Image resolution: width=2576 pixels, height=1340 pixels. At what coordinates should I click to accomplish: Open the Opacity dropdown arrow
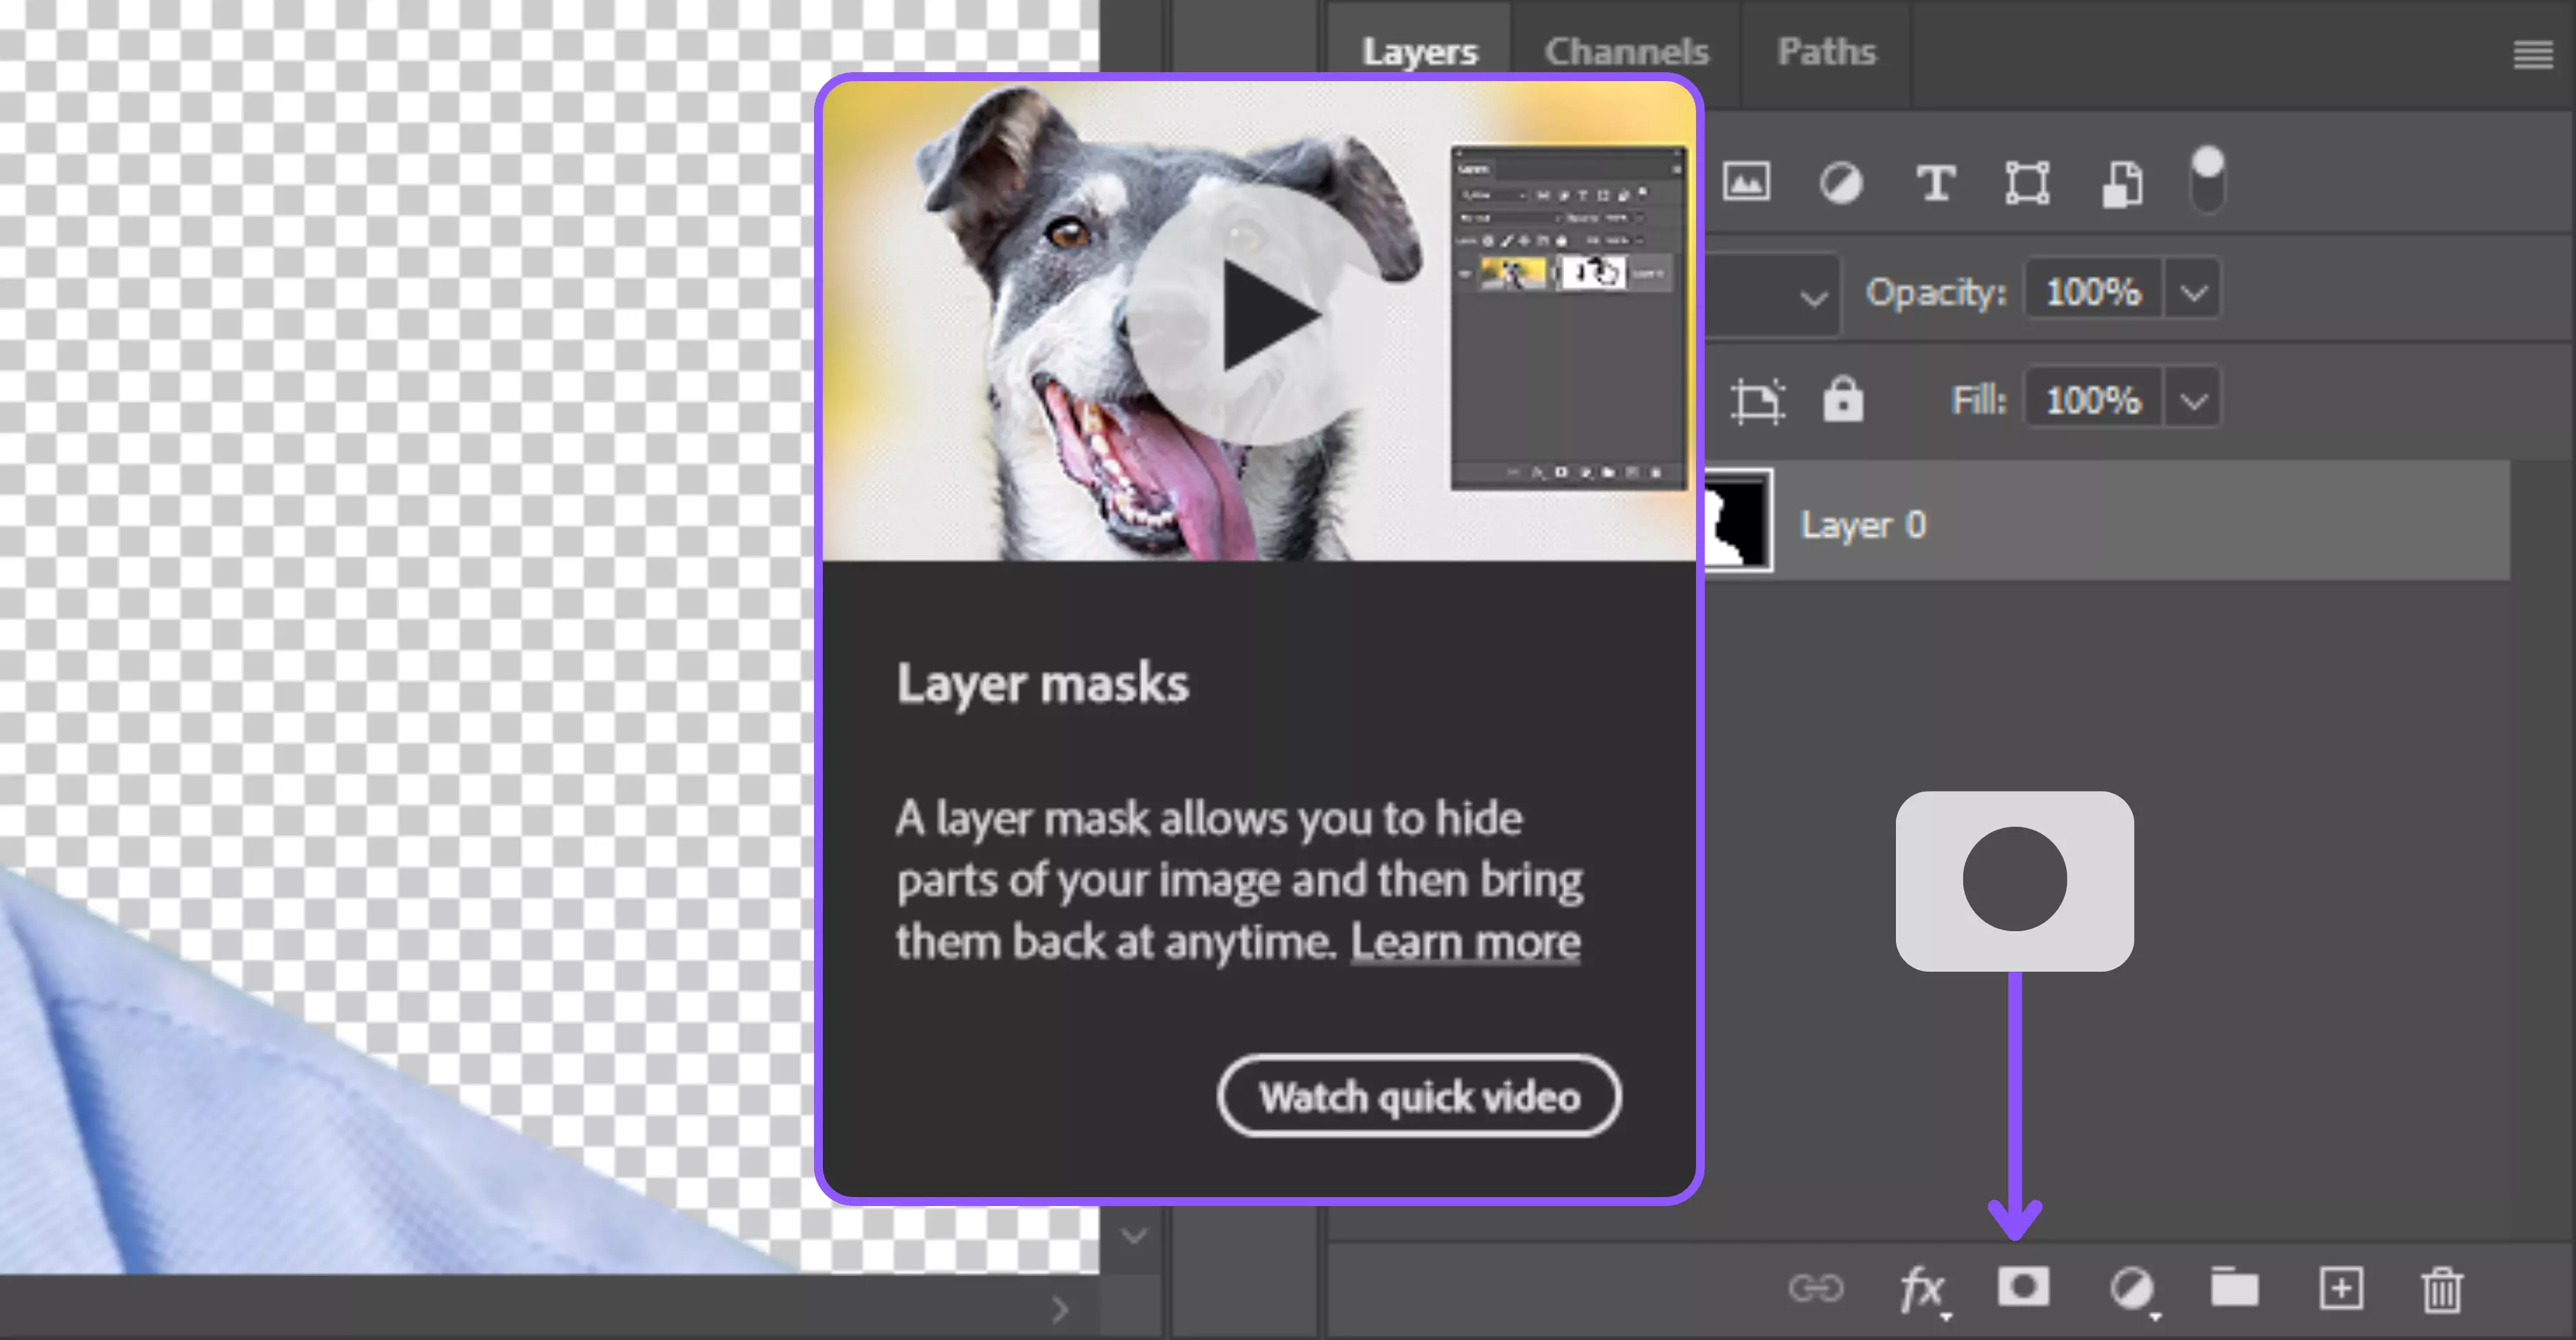tap(2194, 293)
